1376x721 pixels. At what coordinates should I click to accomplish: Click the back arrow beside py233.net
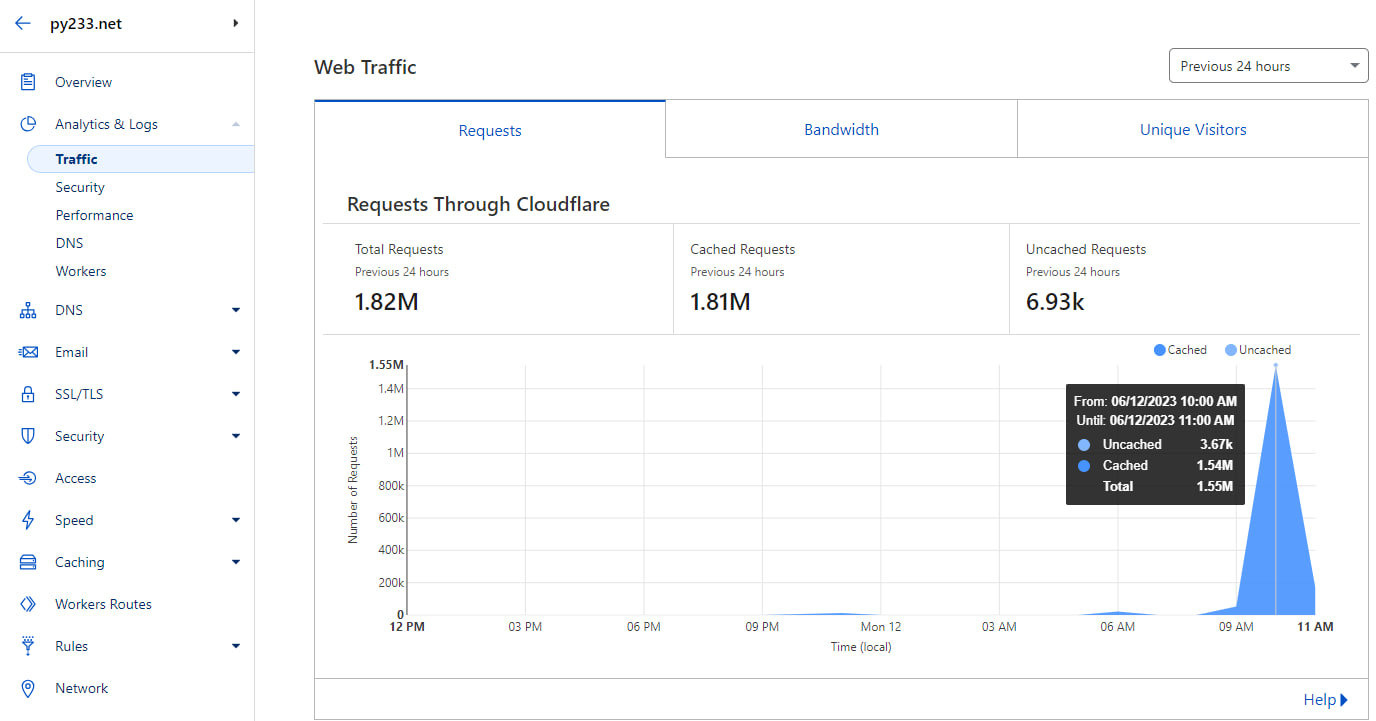point(23,23)
